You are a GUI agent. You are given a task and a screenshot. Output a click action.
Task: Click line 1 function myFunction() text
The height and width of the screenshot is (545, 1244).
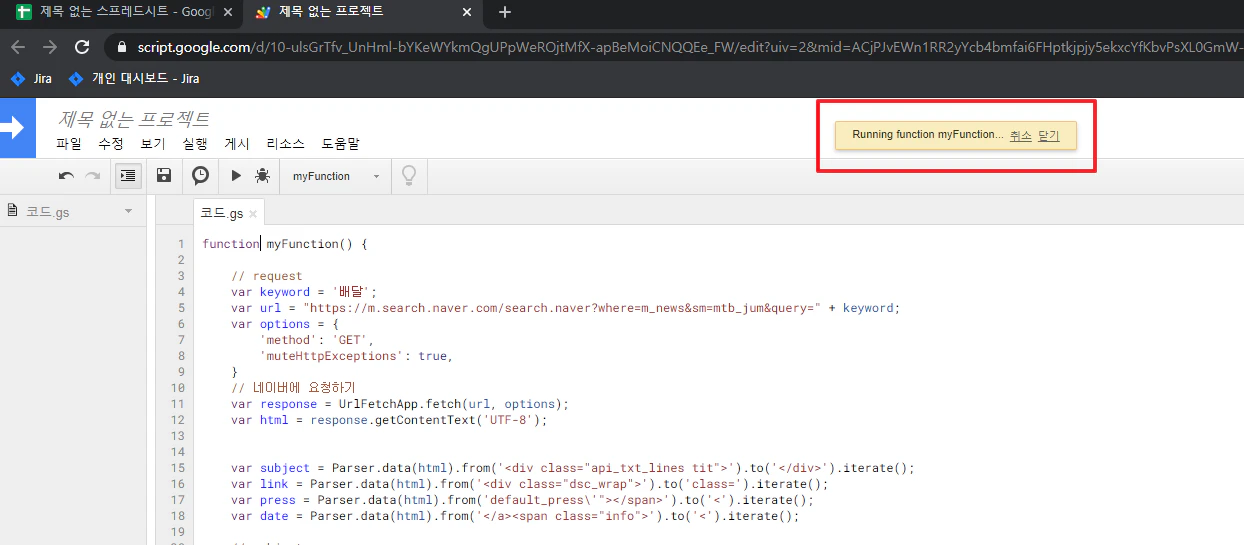(285, 244)
